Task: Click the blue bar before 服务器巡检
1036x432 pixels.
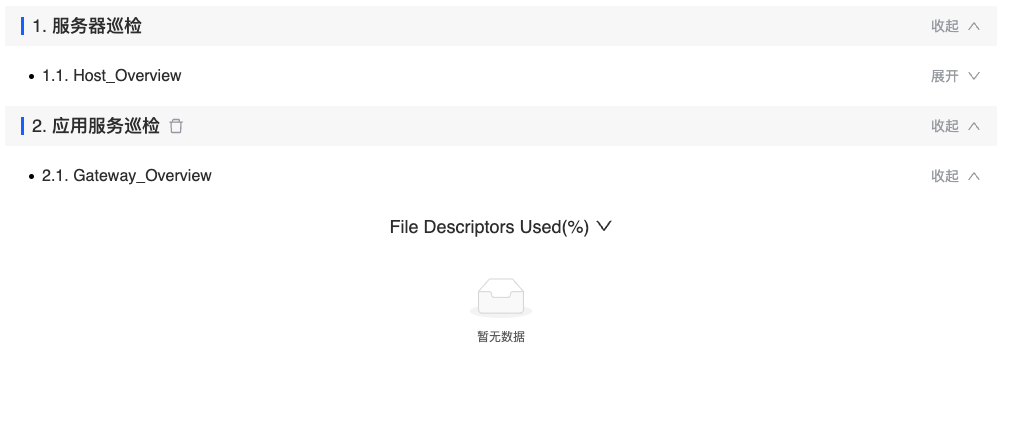Action: [x=22, y=26]
